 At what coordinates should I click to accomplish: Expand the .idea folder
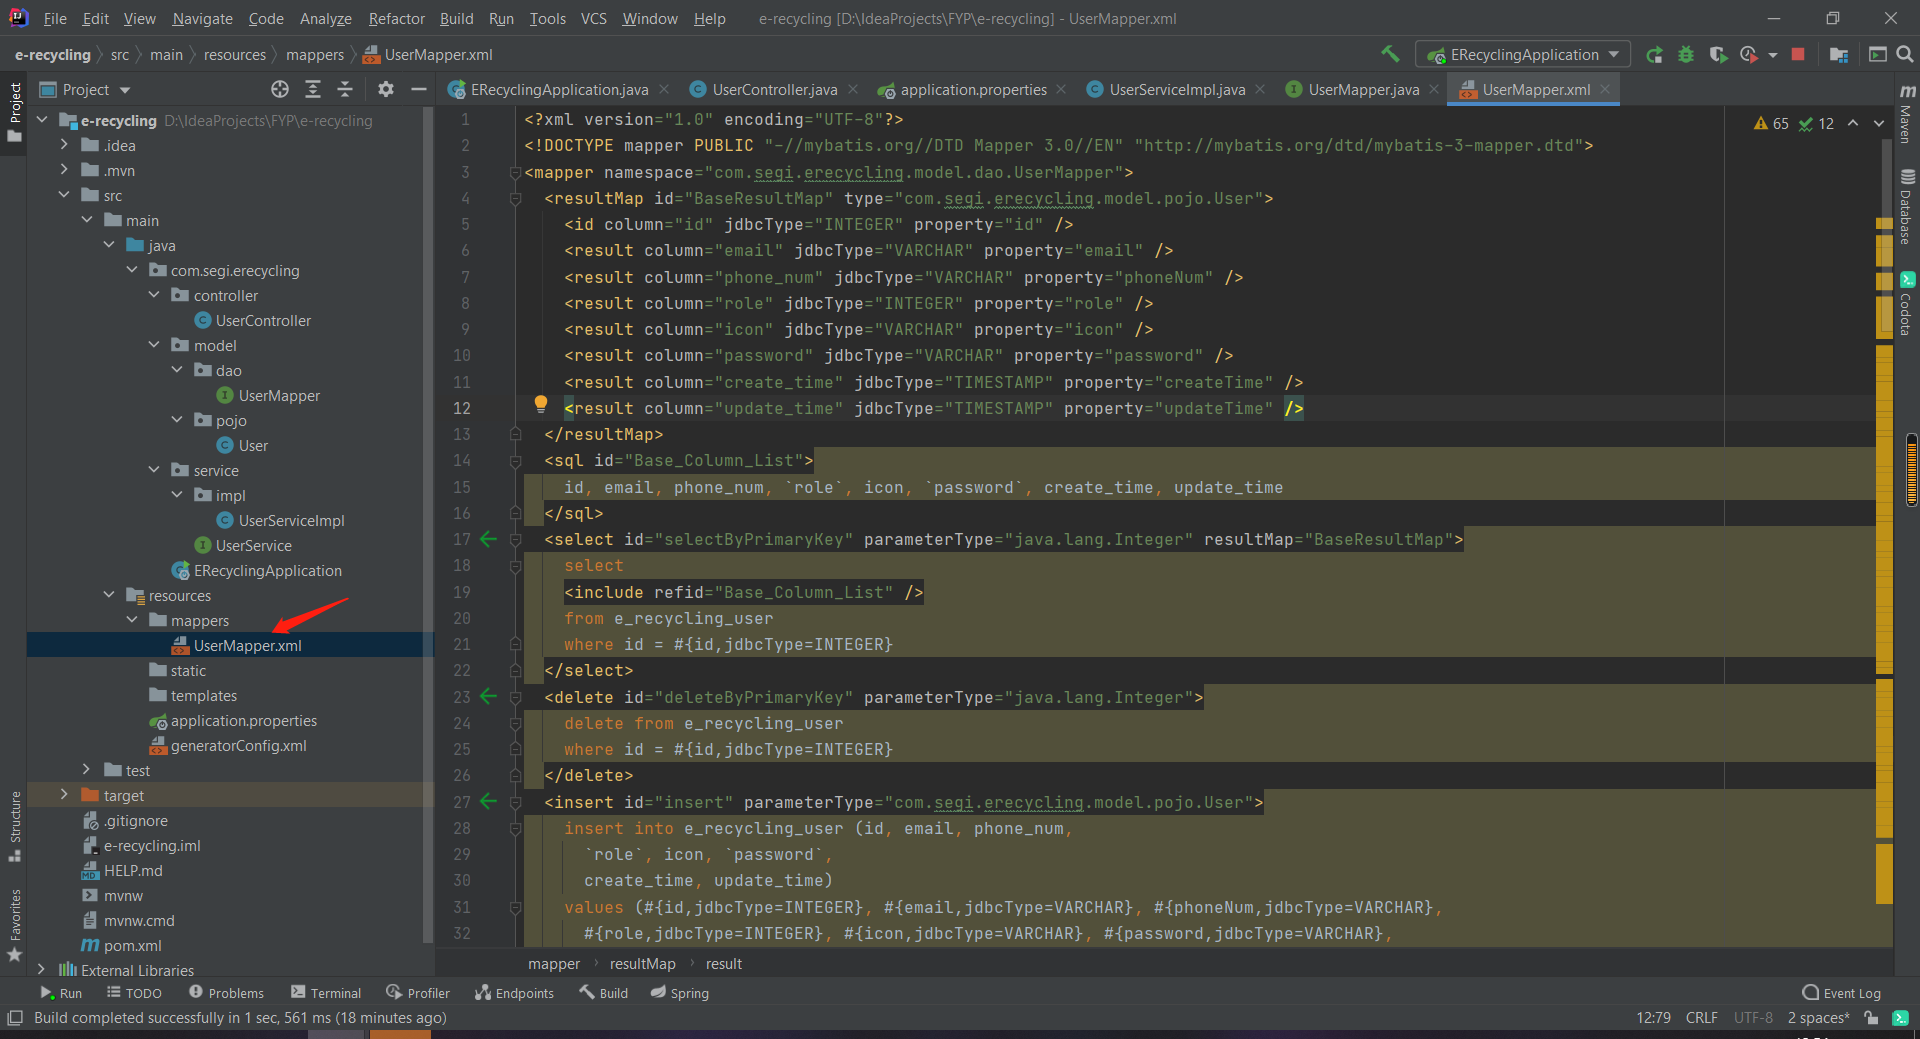coord(64,145)
